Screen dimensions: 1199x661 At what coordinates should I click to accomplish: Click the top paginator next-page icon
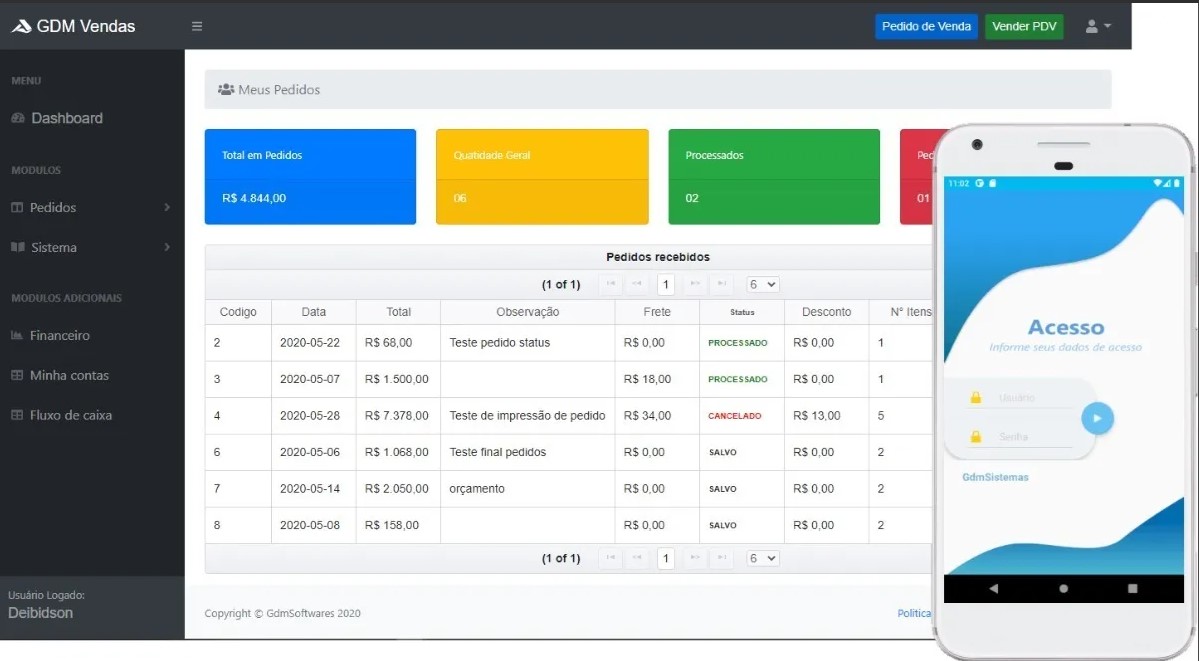(x=694, y=285)
